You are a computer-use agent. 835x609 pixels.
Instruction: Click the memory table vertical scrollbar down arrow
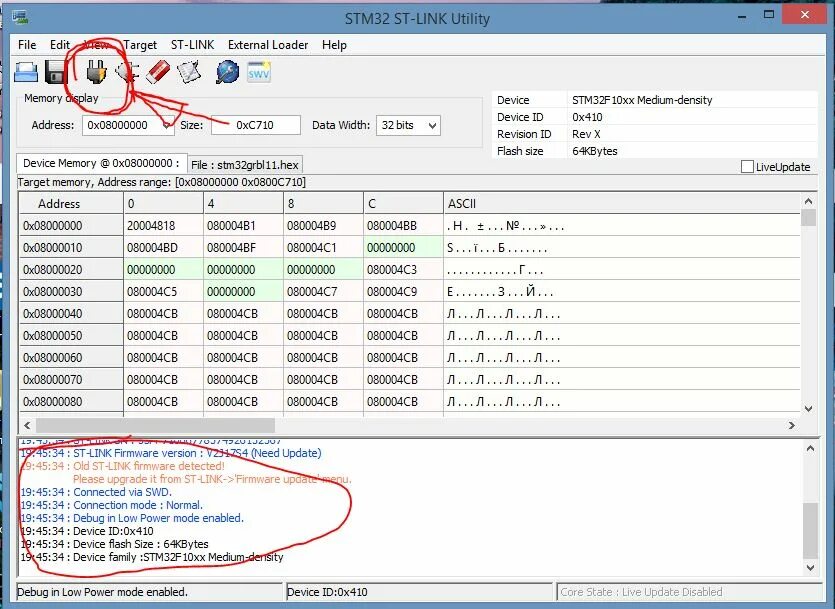click(808, 409)
